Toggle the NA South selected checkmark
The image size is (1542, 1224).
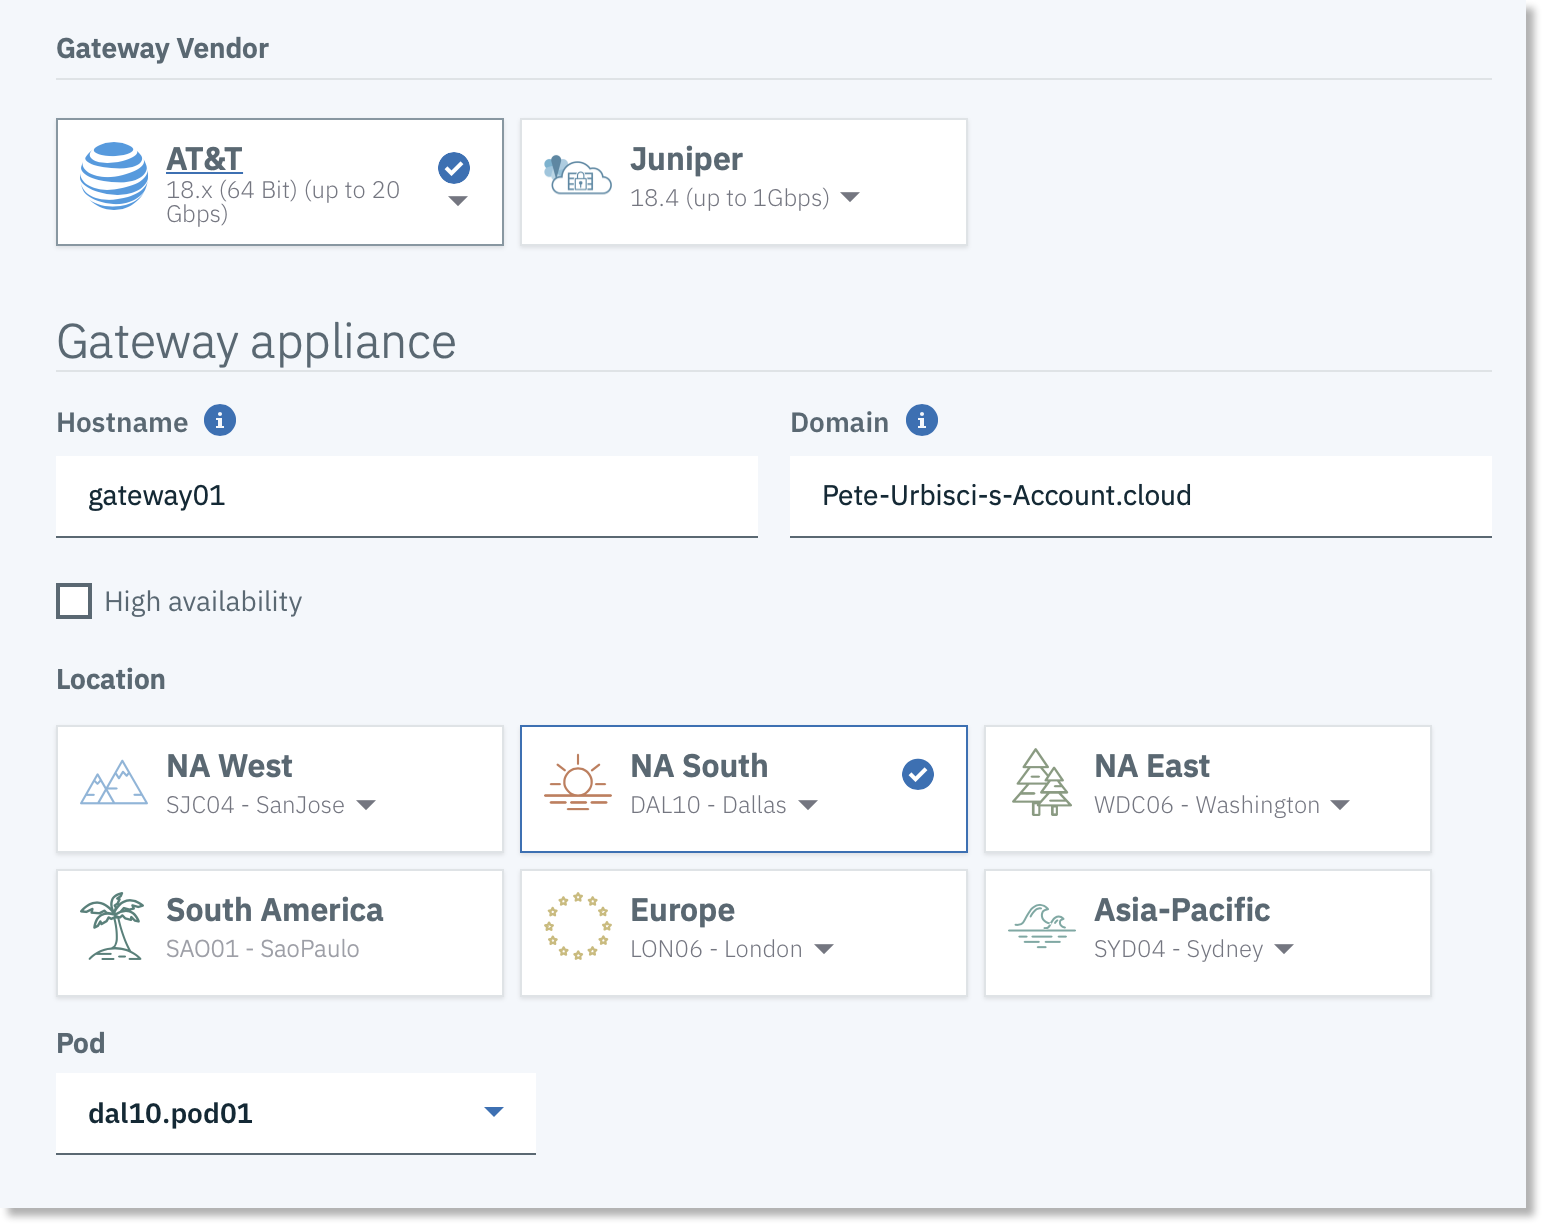pyautogui.click(x=918, y=774)
